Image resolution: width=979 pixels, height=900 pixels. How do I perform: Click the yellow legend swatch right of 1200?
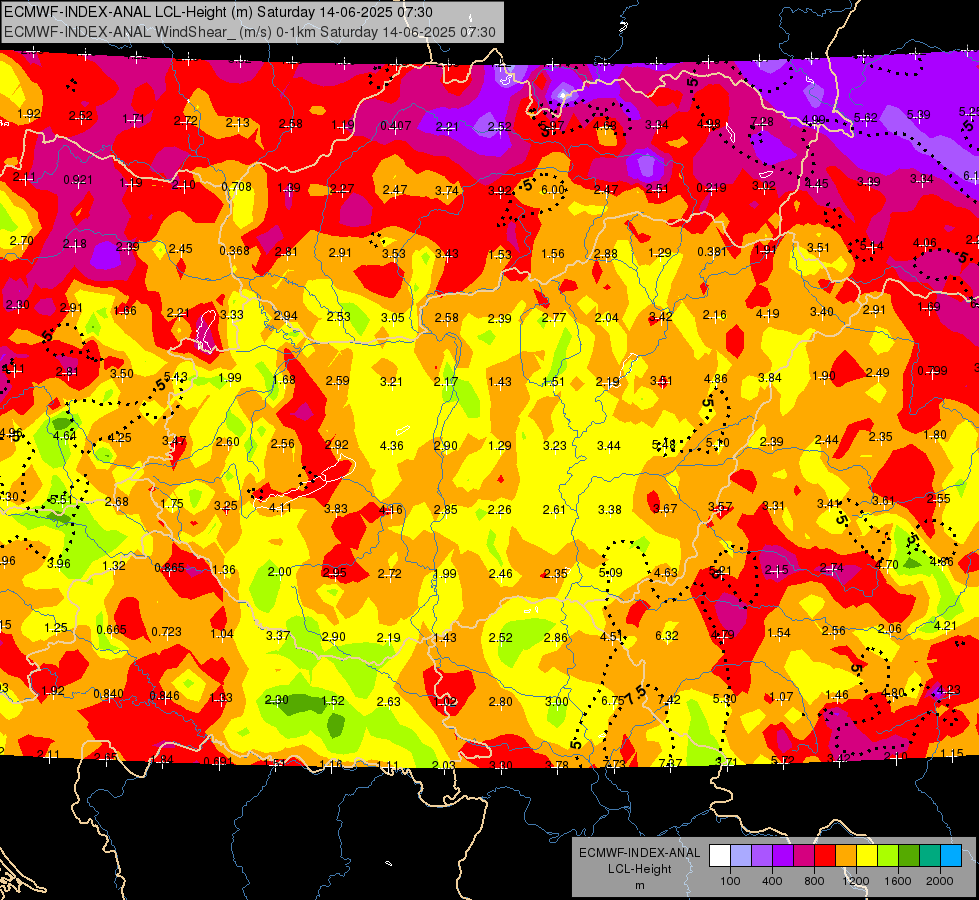[x=867, y=856]
